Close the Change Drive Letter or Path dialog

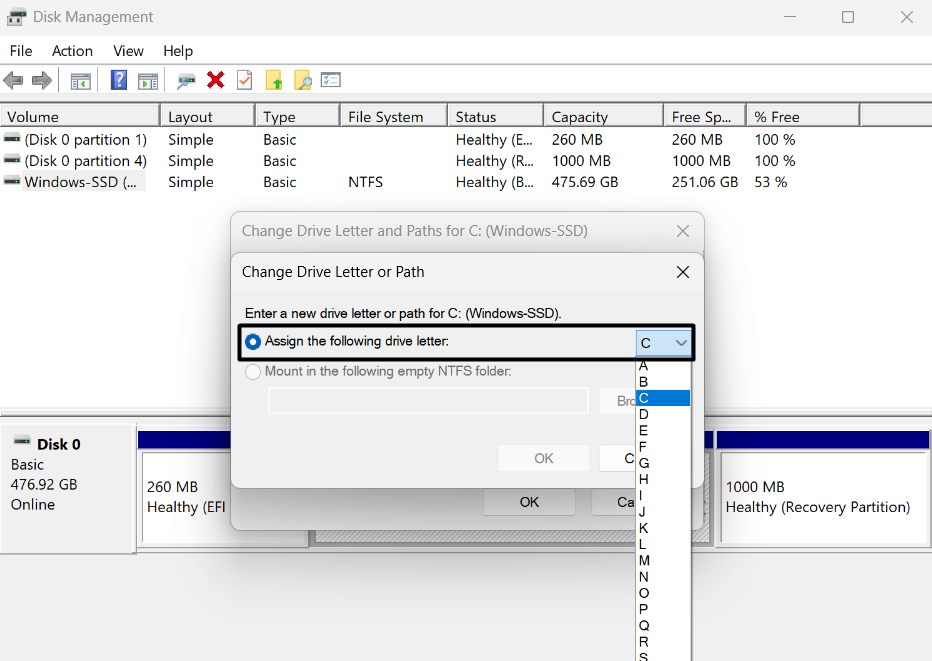[682, 272]
